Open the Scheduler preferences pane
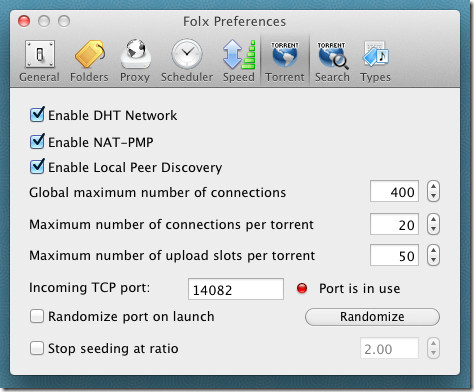The height and width of the screenshot is (392, 474). [187, 61]
